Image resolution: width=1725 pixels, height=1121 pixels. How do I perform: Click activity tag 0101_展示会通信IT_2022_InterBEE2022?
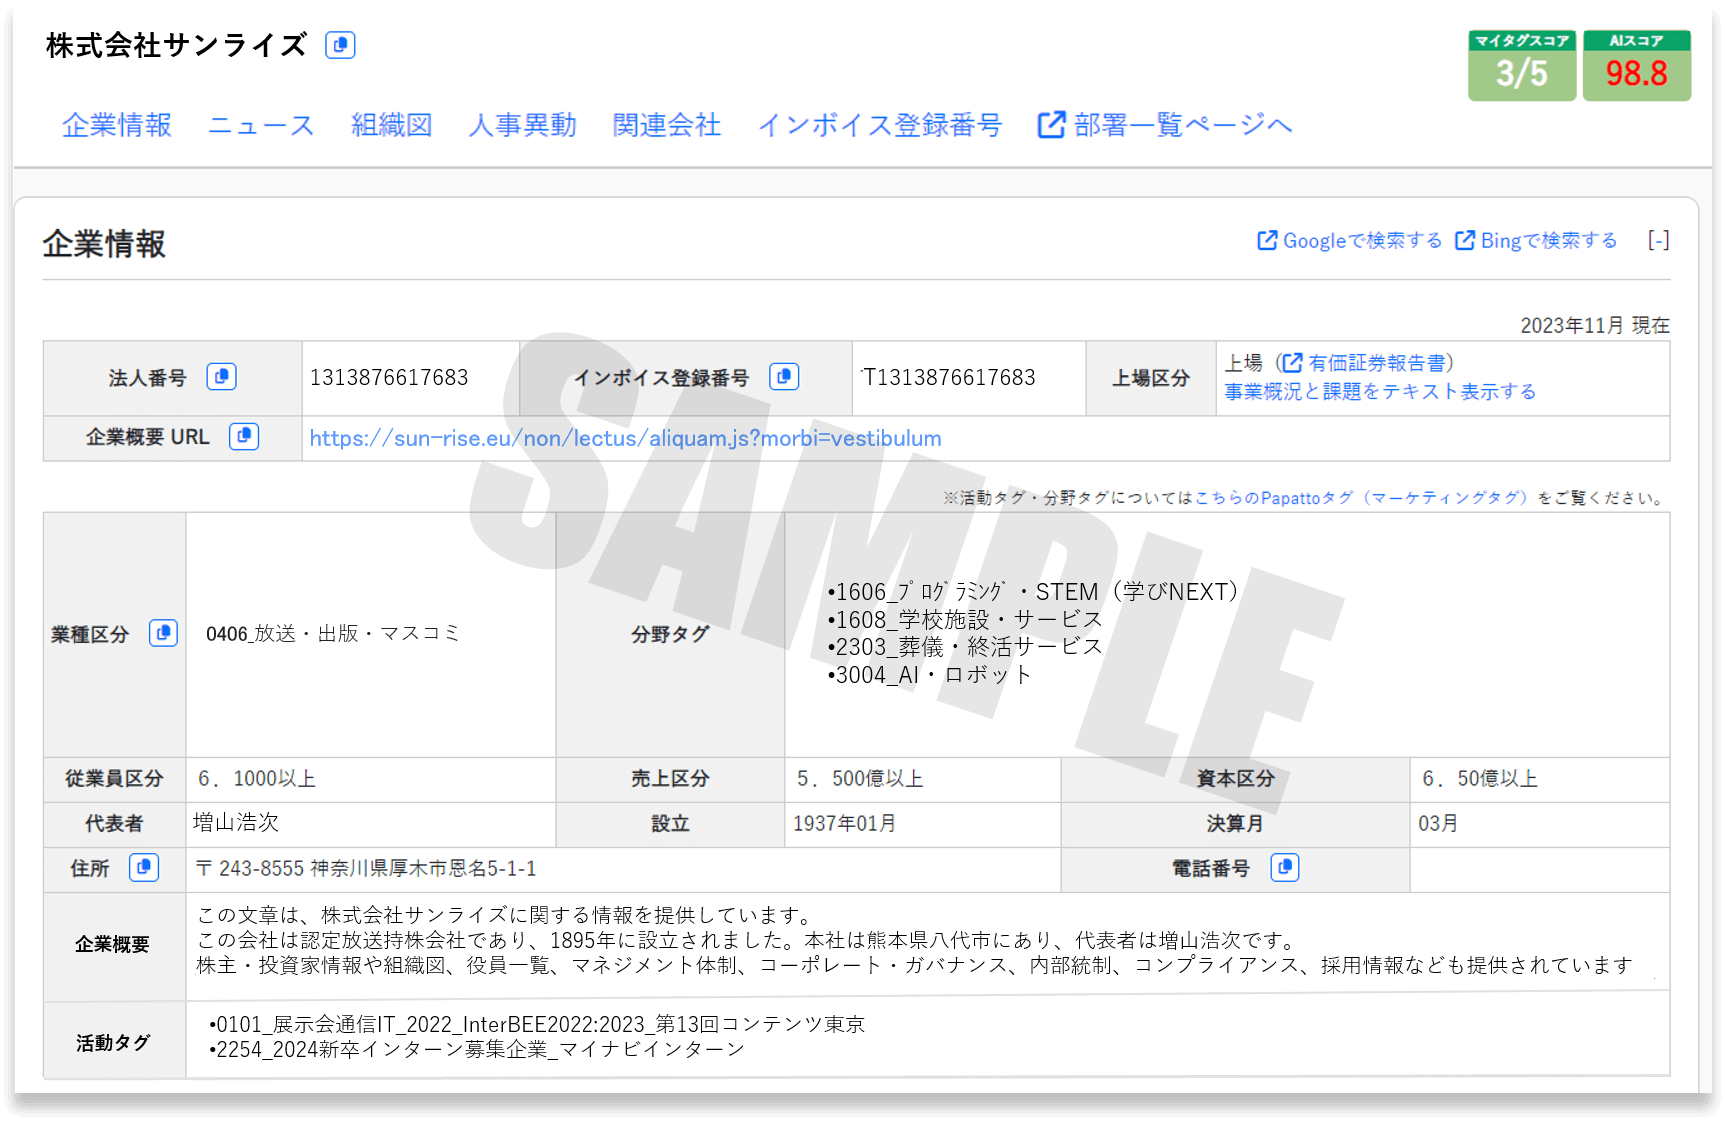click(536, 1024)
